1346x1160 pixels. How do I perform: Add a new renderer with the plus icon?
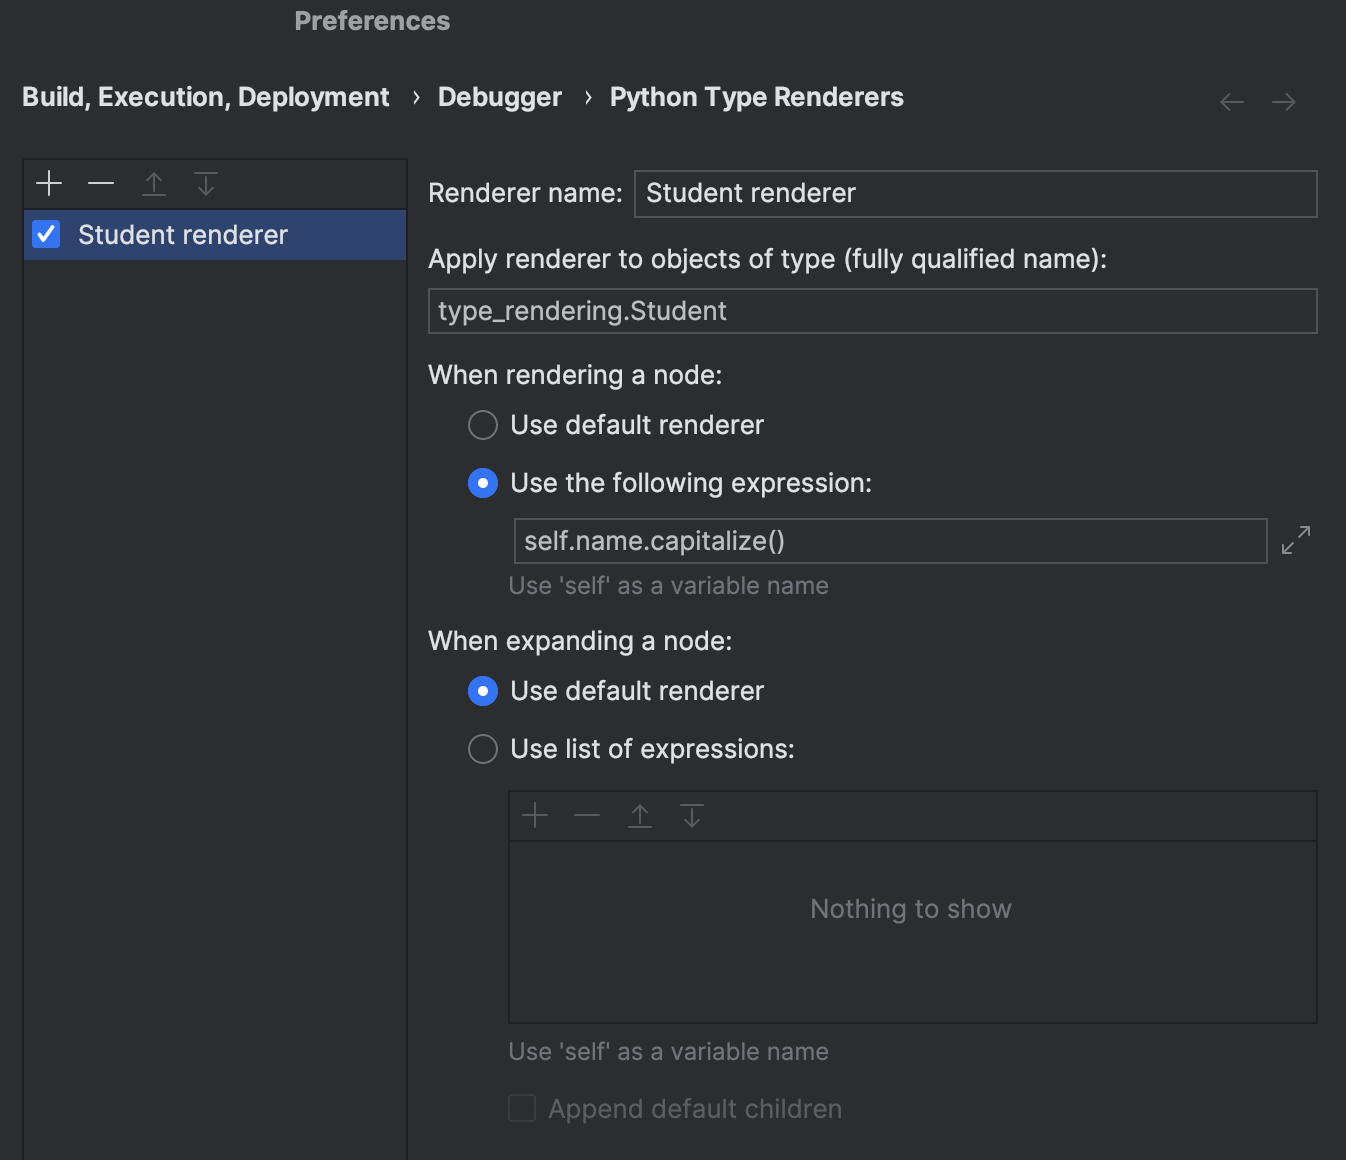[48, 183]
